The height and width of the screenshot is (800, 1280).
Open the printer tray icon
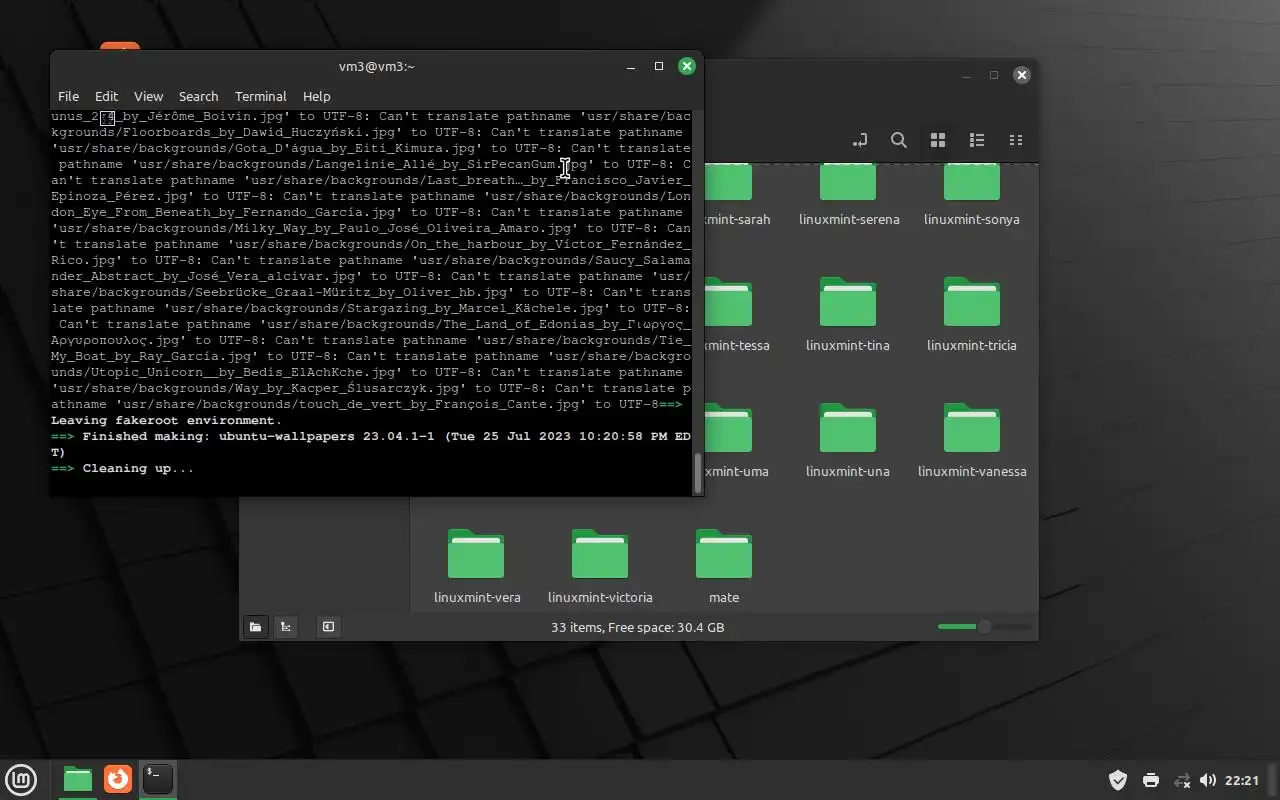(x=1150, y=780)
